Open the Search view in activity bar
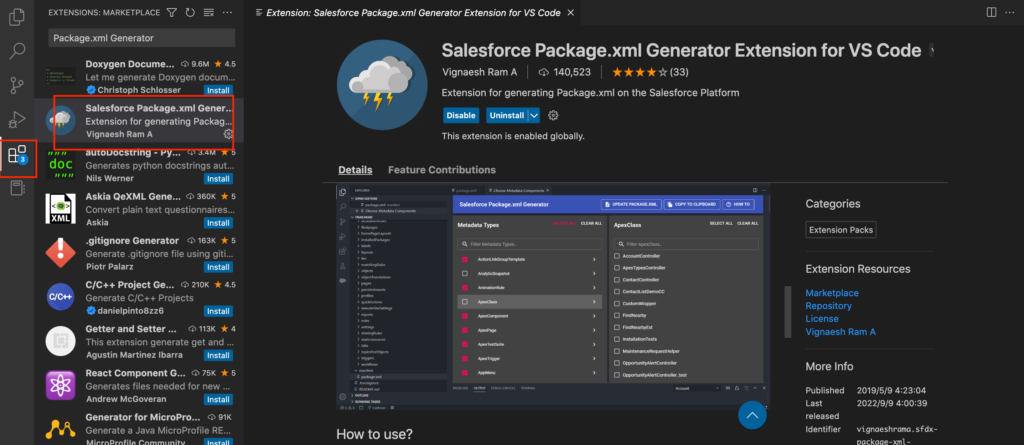 [x=17, y=50]
